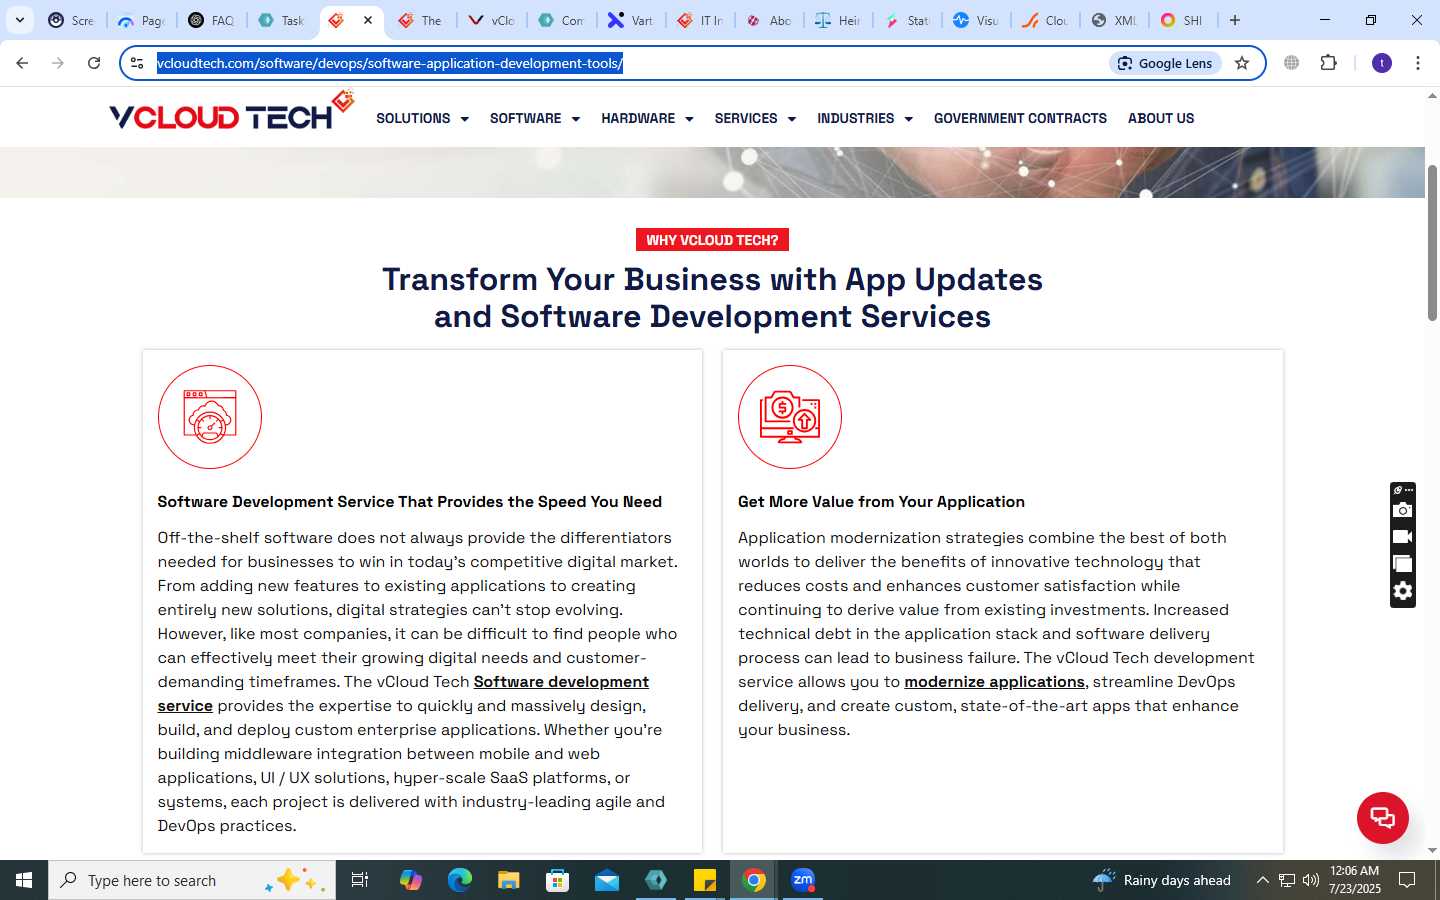Screen dimensions: 1440x900
Task: Follow the Software development service link
Action: pos(561,682)
